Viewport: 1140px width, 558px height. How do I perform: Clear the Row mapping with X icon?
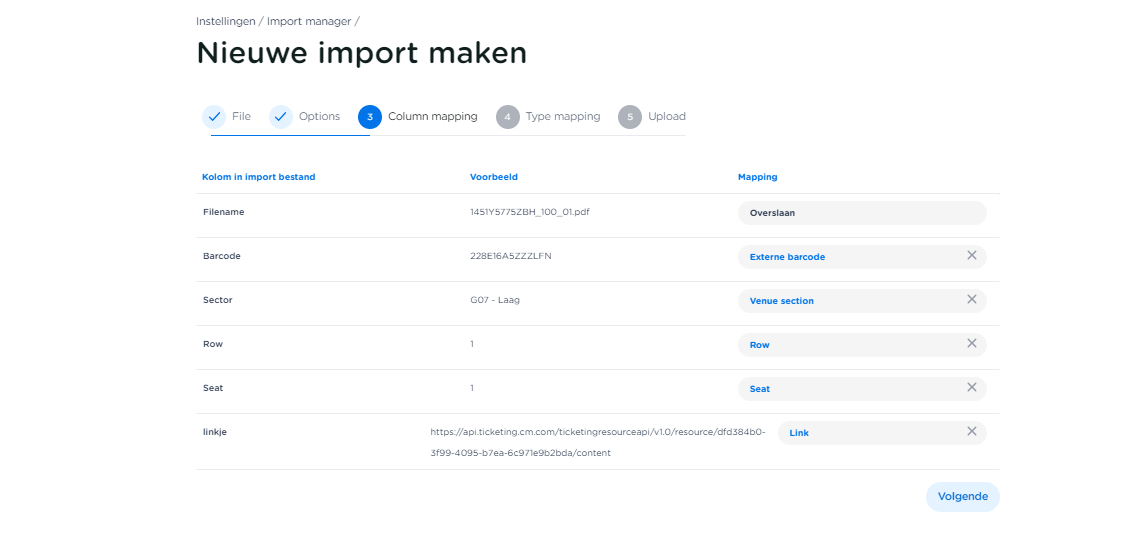[x=971, y=344]
